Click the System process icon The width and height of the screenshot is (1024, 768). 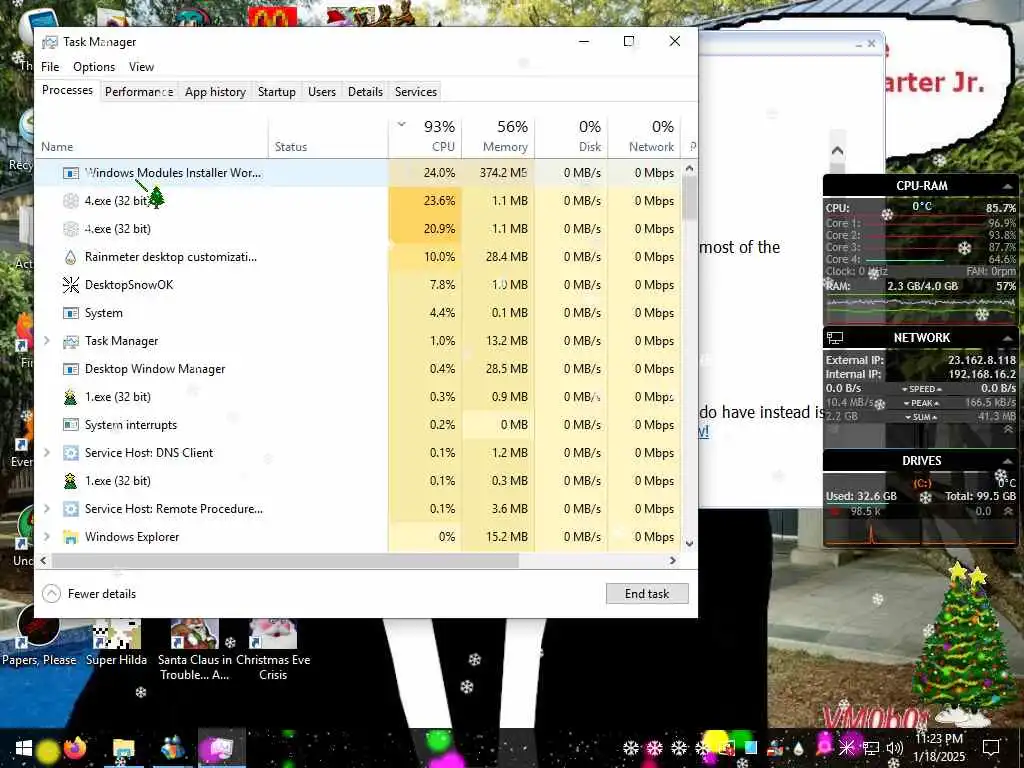click(71, 313)
